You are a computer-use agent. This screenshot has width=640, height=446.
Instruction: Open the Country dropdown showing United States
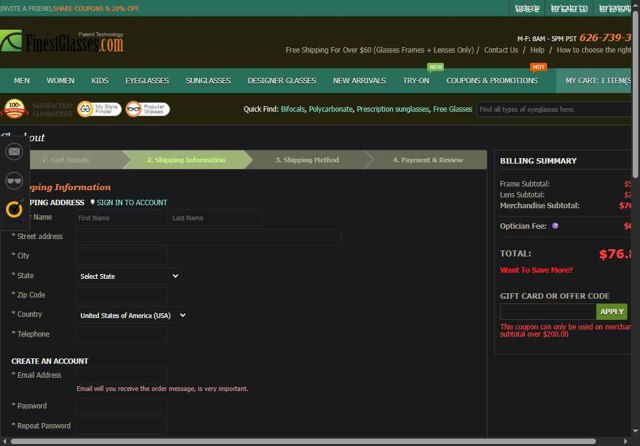[132, 315]
